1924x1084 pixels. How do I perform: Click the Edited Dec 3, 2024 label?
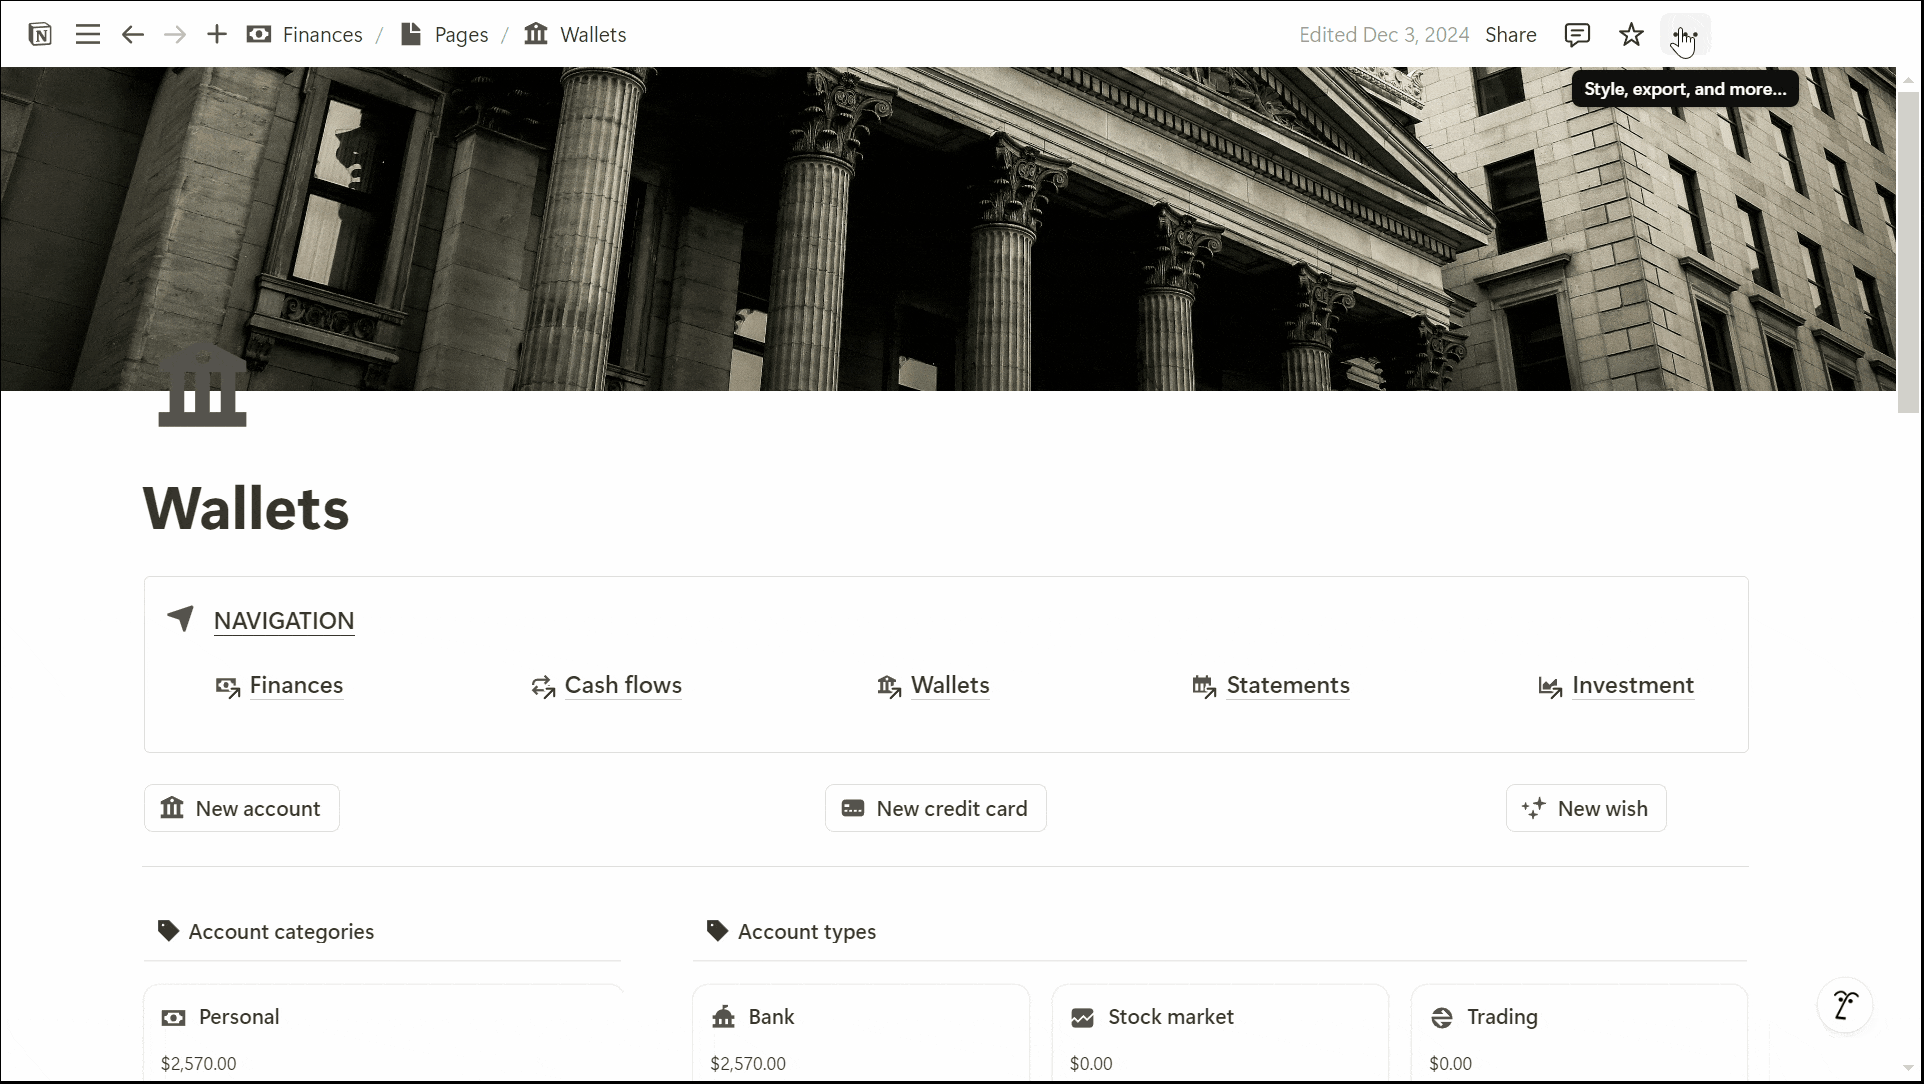point(1384,35)
